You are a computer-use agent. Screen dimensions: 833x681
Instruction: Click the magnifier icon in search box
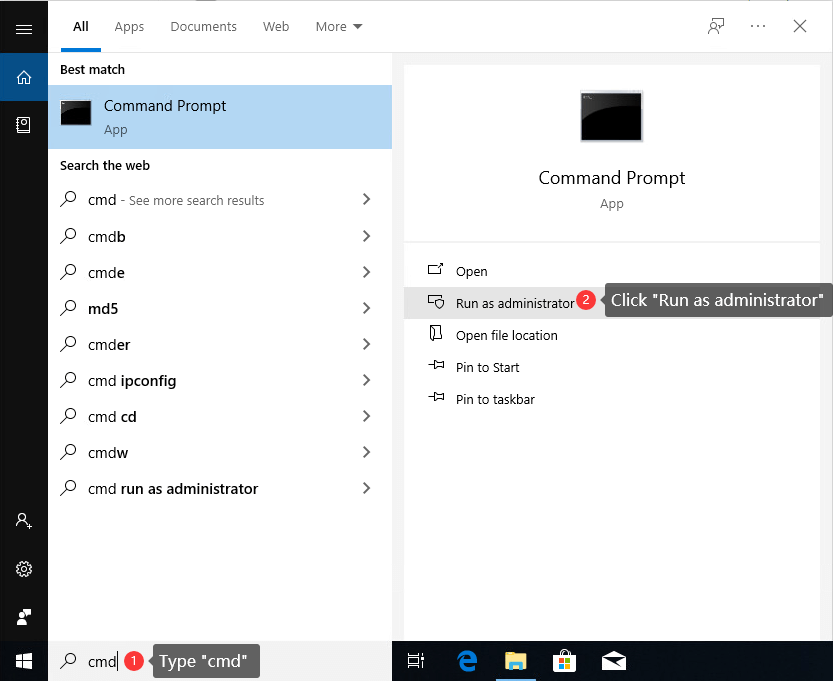coord(68,660)
